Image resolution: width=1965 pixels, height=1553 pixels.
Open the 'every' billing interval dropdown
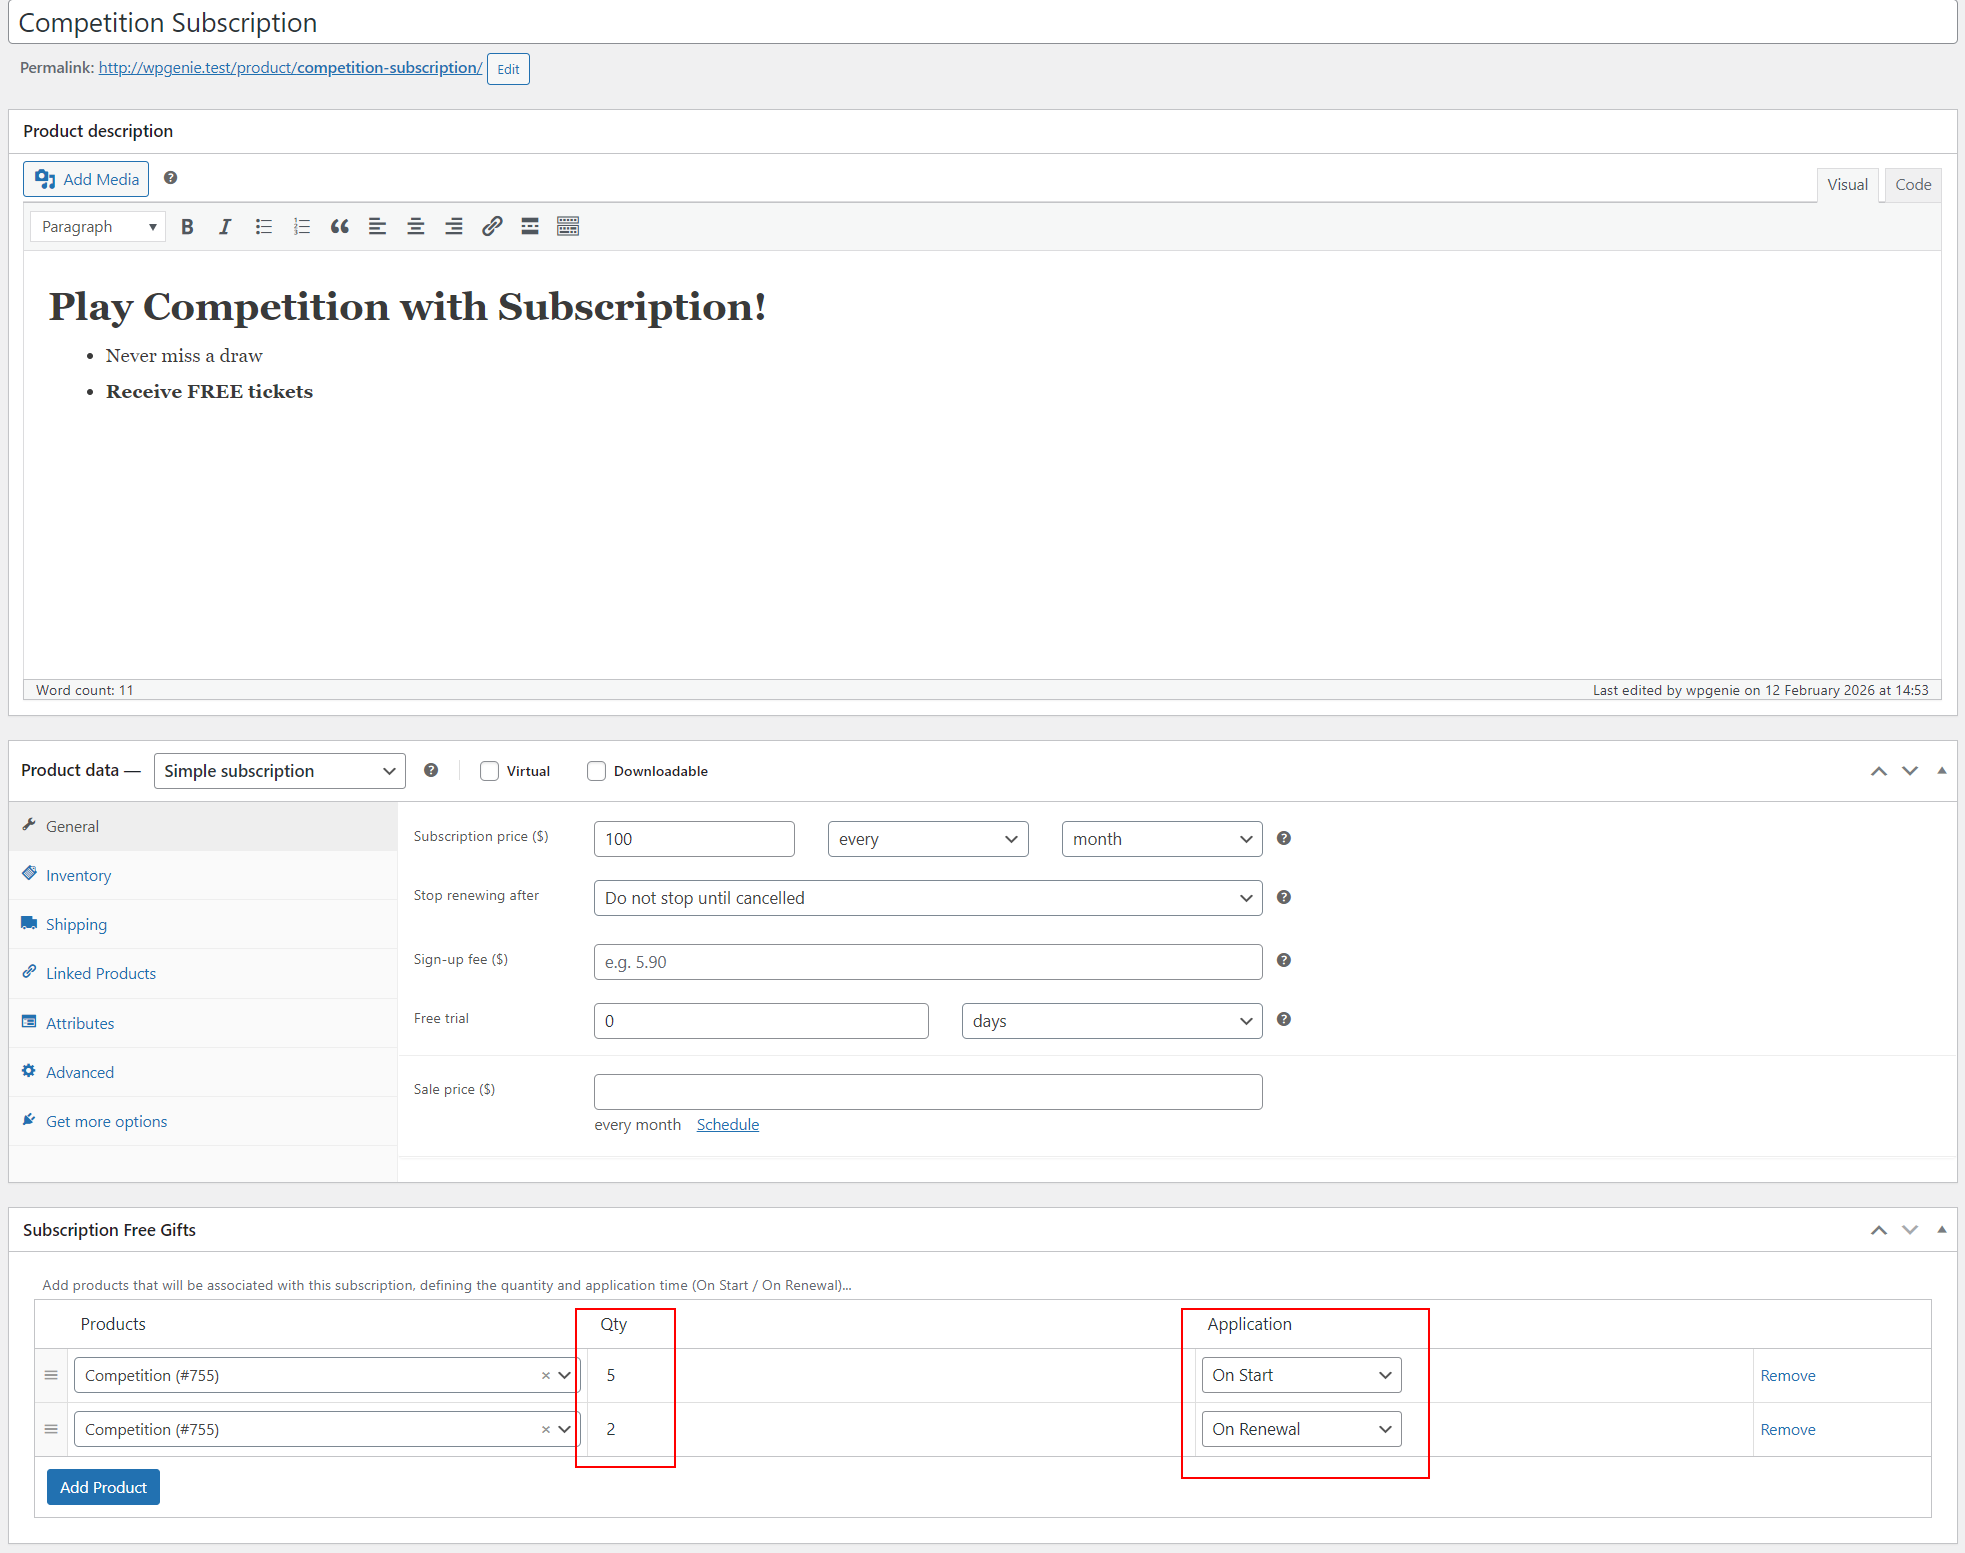tap(928, 839)
